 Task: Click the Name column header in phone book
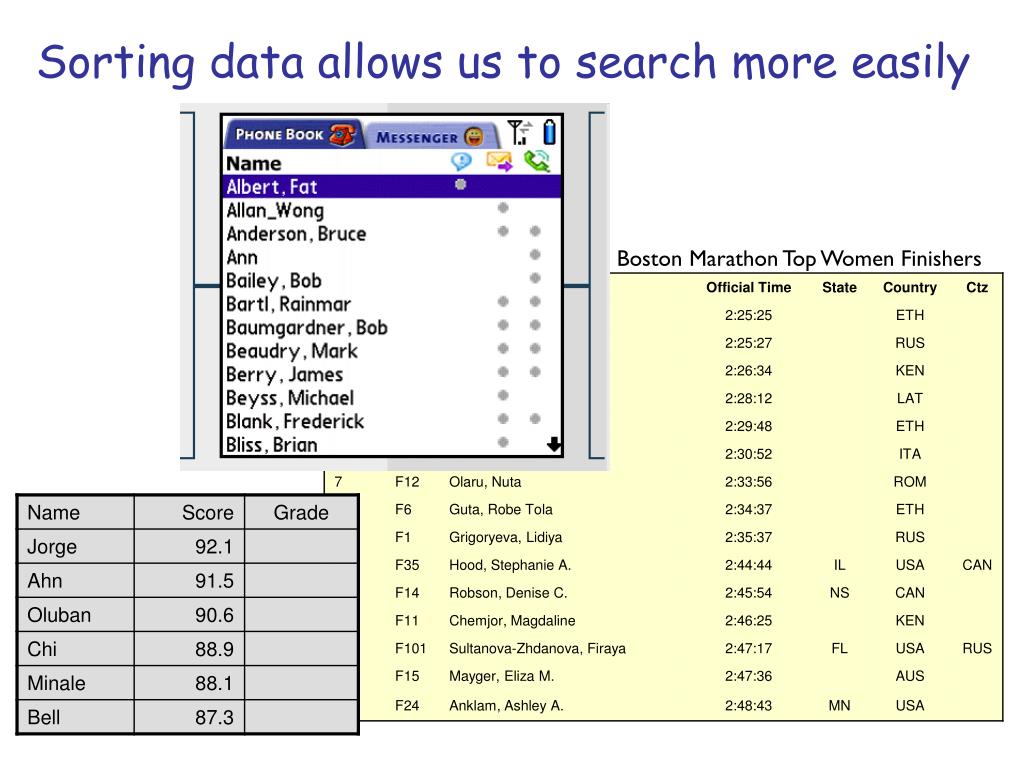tap(253, 163)
